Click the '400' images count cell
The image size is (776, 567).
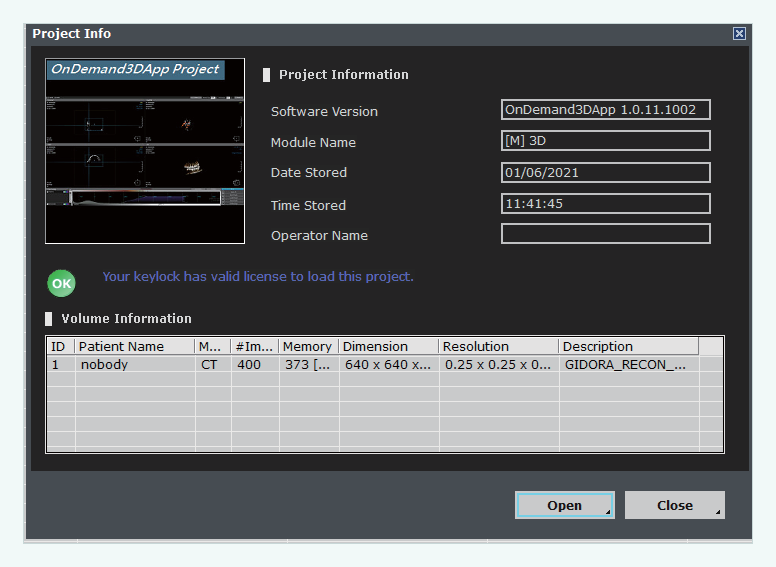pos(255,365)
